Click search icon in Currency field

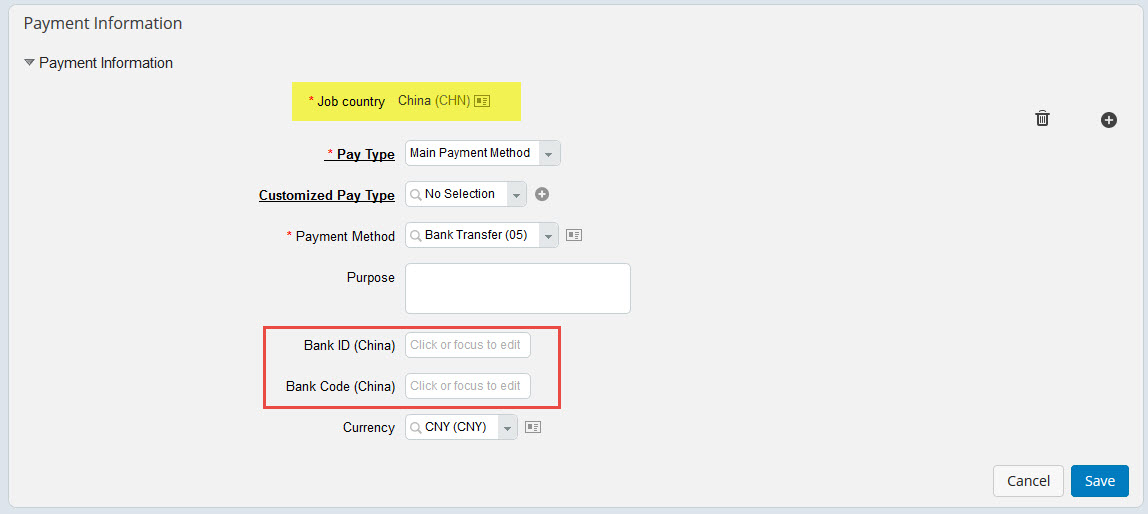pyautogui.click(x=416, y=427)
